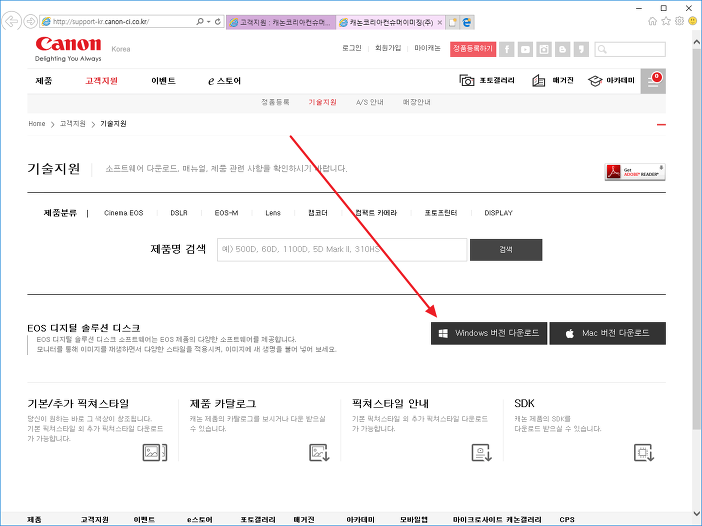Open the 이벤트 main menu

[163, 81]
